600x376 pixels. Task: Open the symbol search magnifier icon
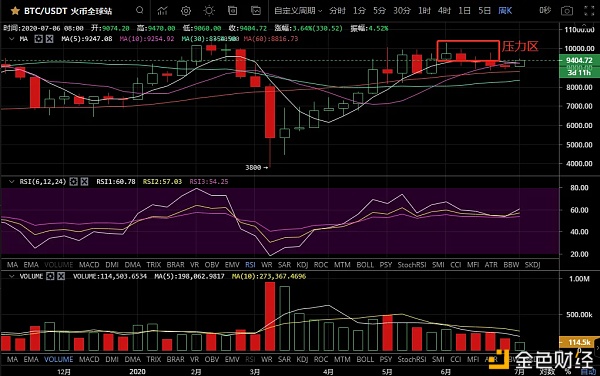click(x=140, y=10)
